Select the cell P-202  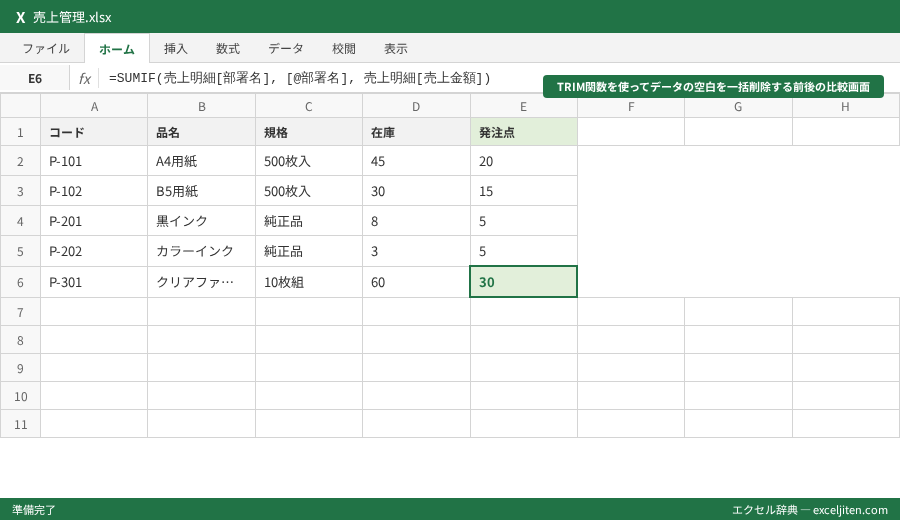pyautogui.click(x=94, y=251)
